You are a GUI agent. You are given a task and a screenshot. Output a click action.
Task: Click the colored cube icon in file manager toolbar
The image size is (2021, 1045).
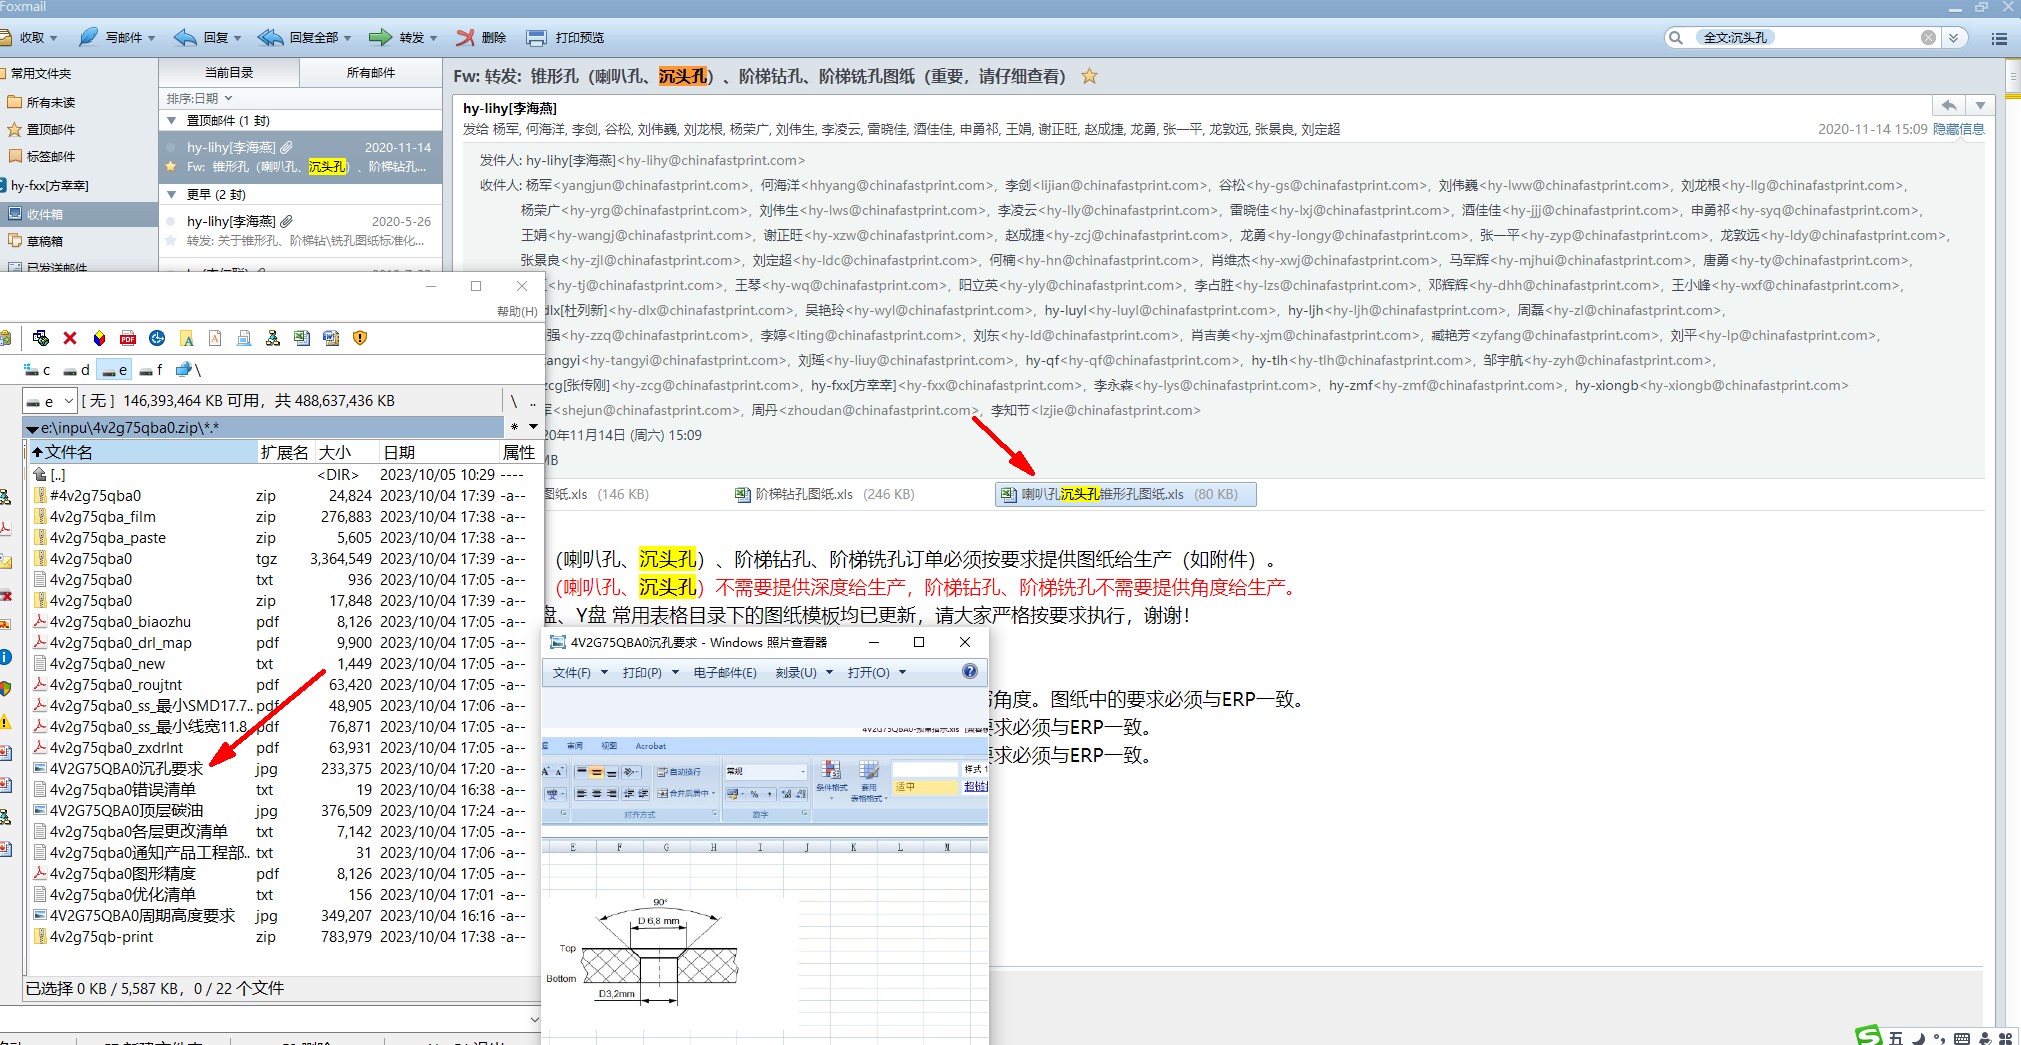(99, 338)
